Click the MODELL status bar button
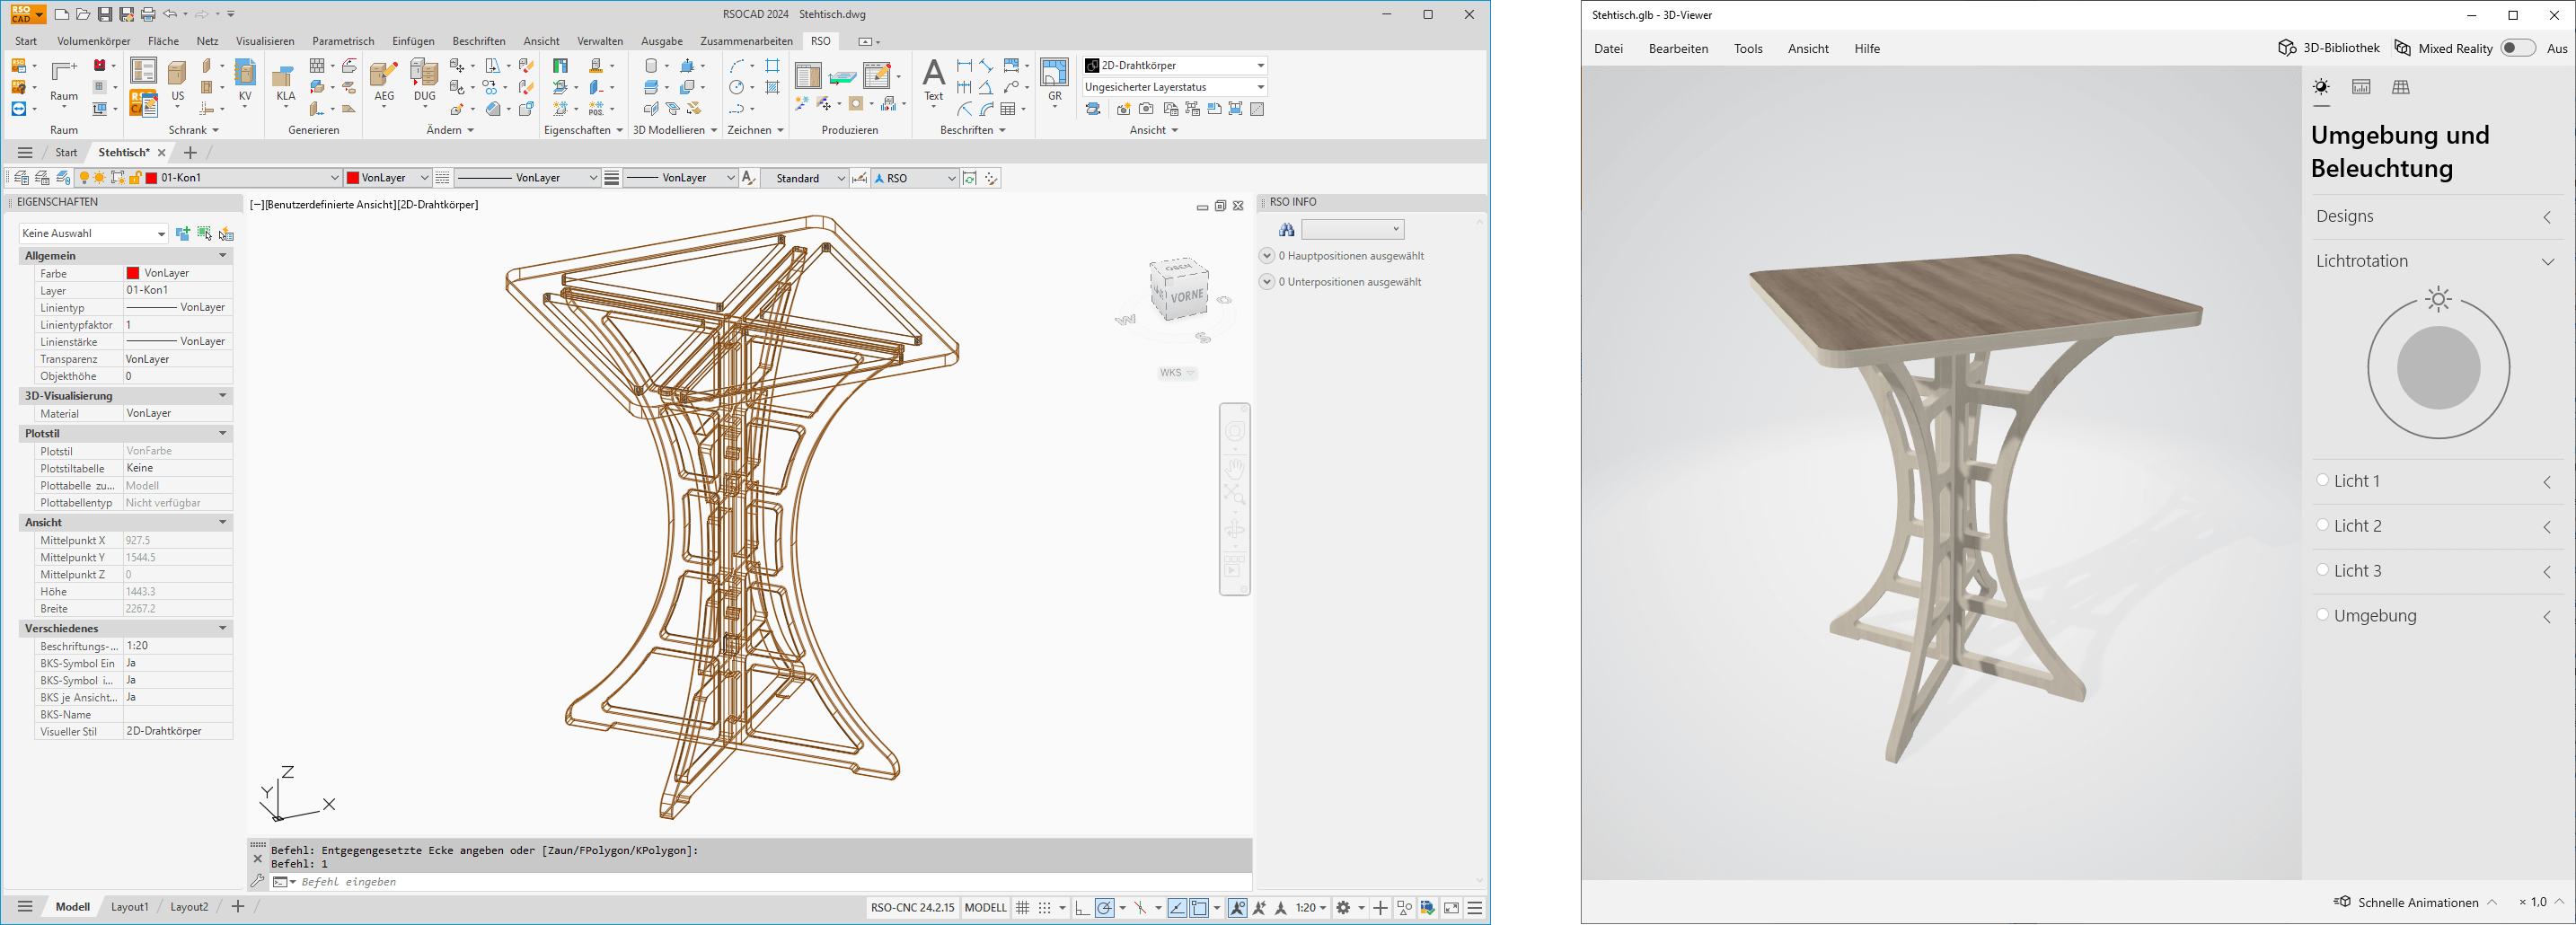The height and width of the screenshot is (925, 2576). [985, 908]
